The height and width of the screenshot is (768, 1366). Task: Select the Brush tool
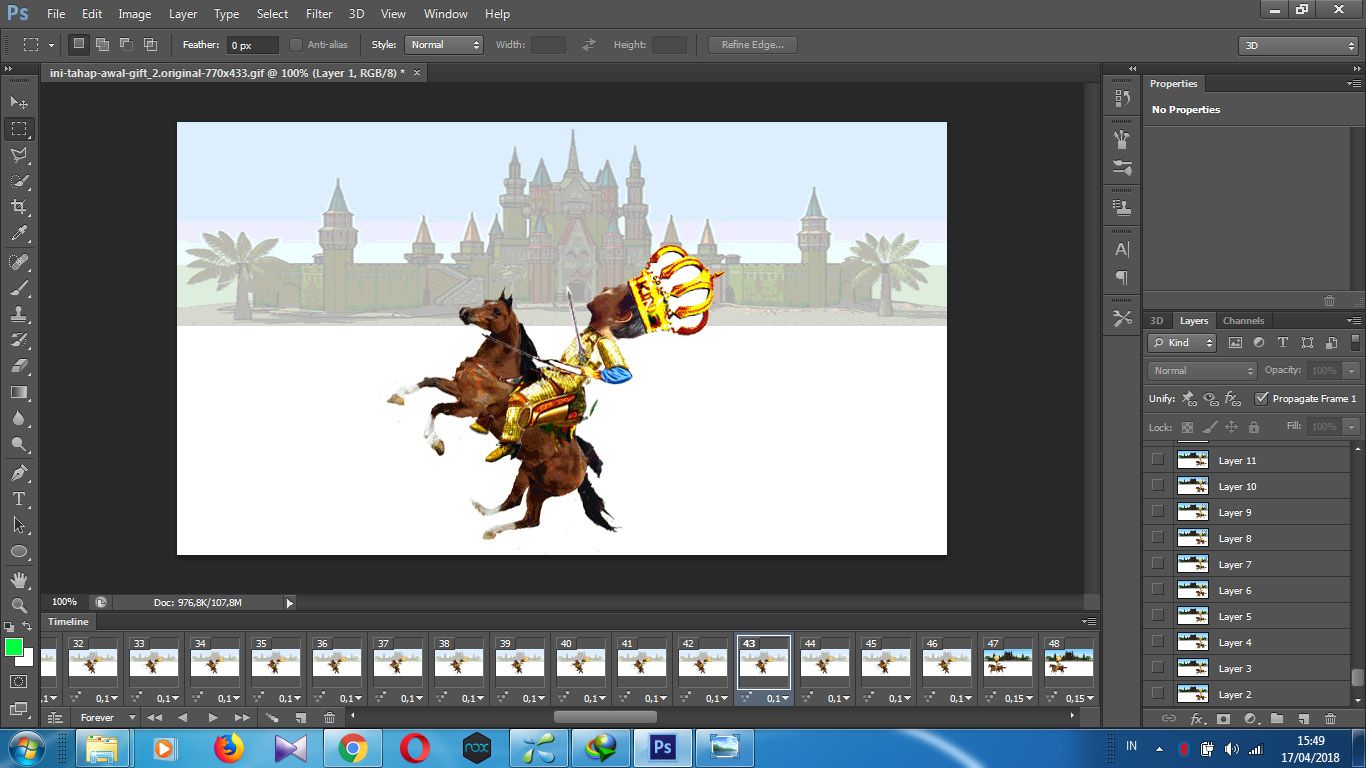coord(19,288)
